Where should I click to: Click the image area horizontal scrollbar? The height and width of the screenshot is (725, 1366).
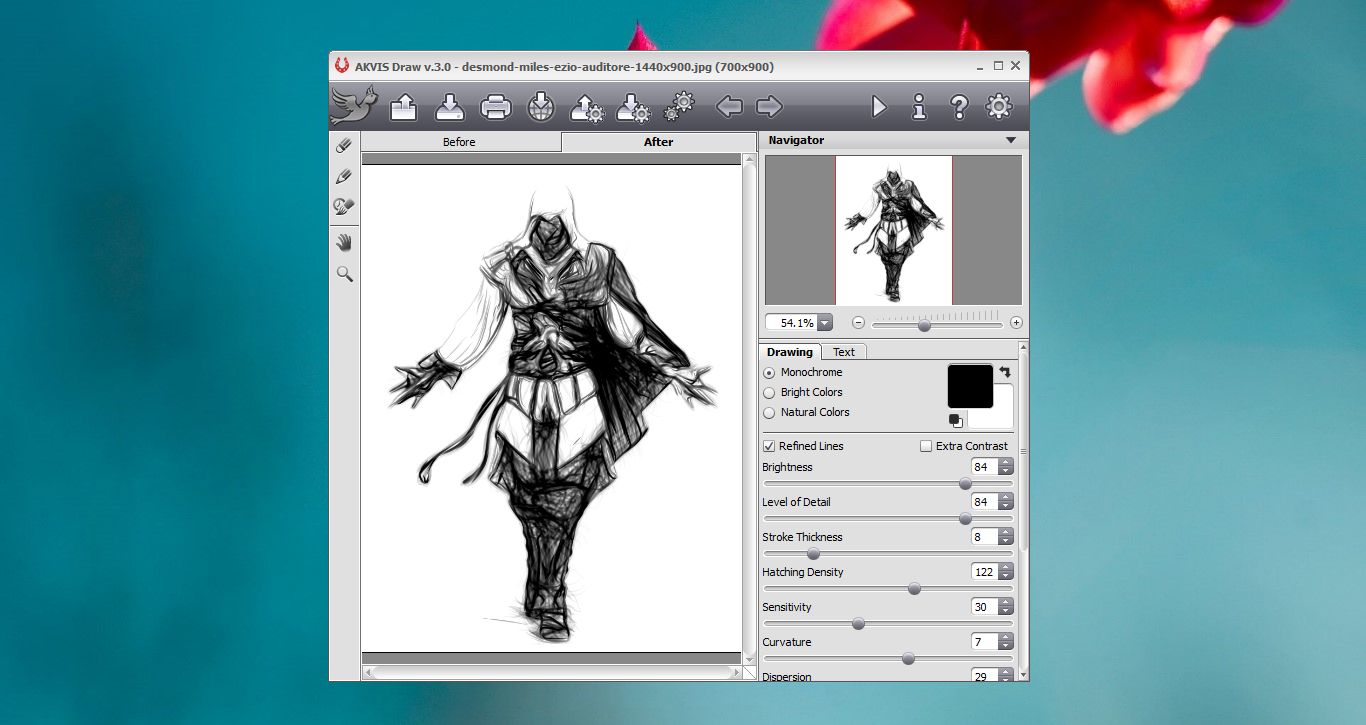[x=551, y=673]
